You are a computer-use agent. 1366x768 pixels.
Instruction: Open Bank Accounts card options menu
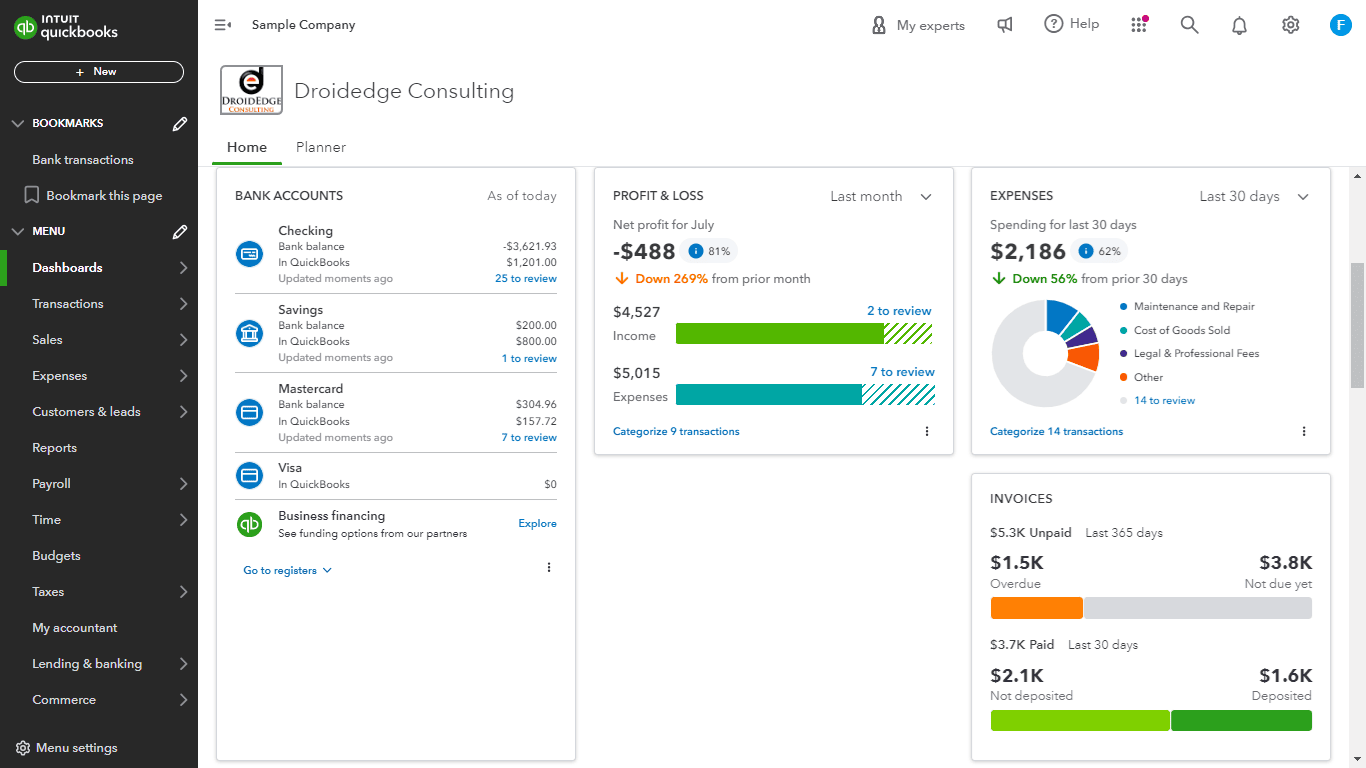[549, 568]
